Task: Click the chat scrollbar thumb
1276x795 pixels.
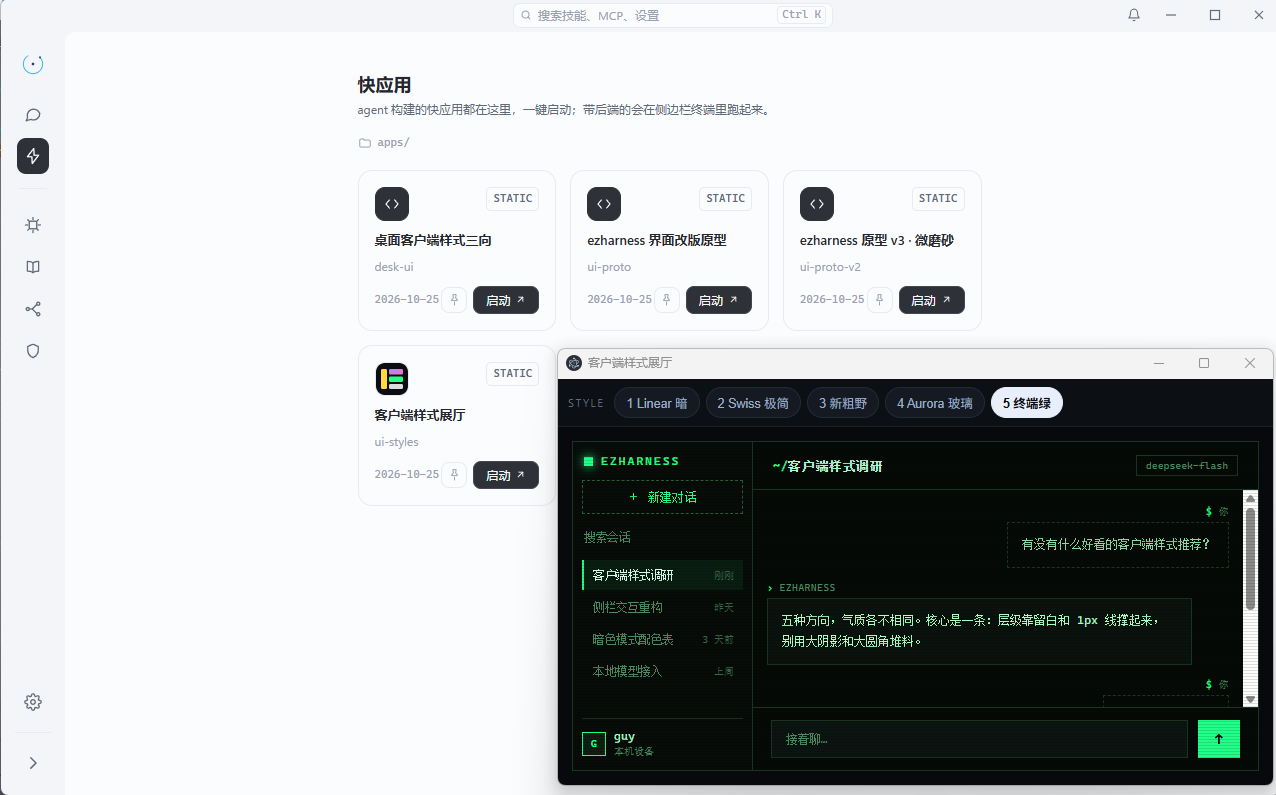Action: click(x=1250, y=559)
